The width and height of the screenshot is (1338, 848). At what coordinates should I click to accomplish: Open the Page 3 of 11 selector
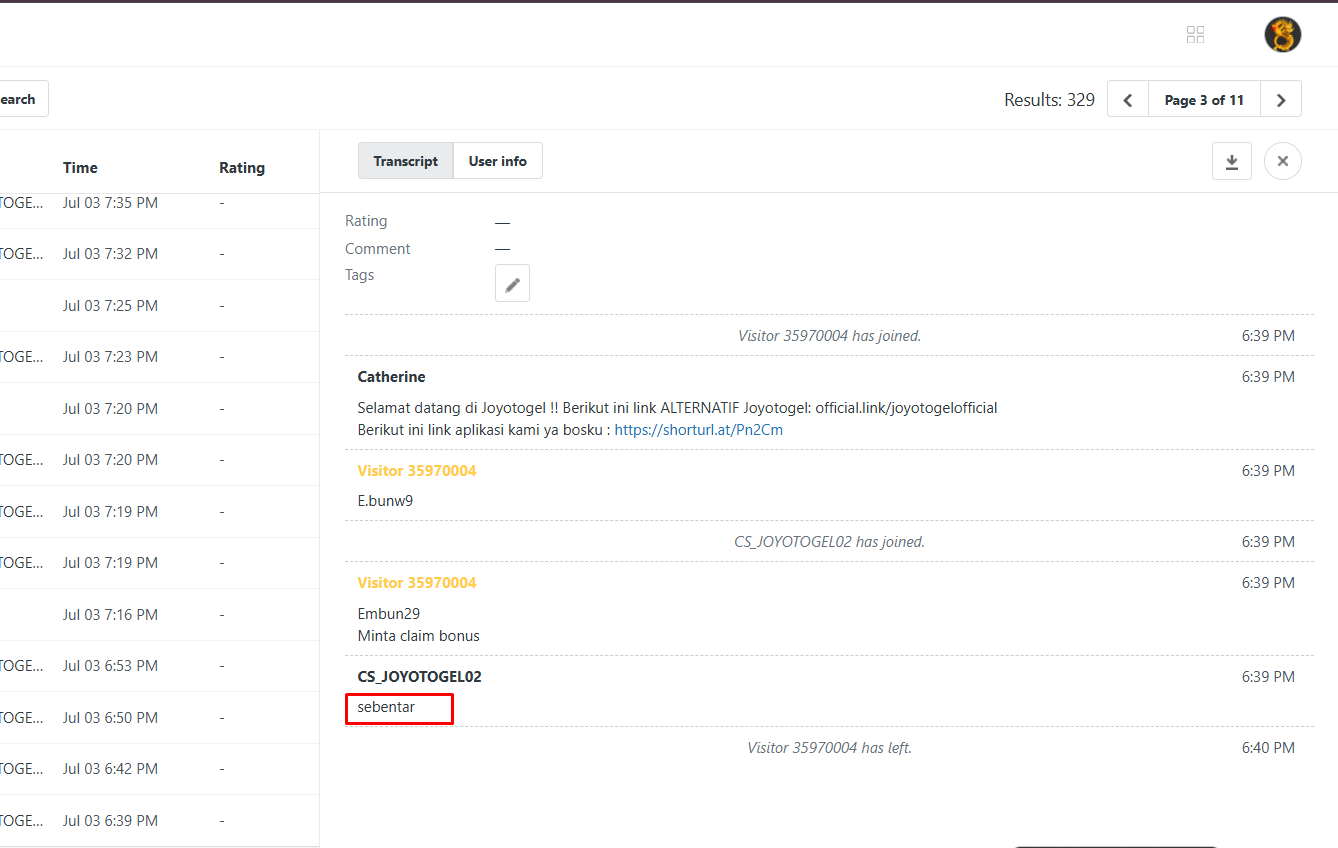point(1204,99)
